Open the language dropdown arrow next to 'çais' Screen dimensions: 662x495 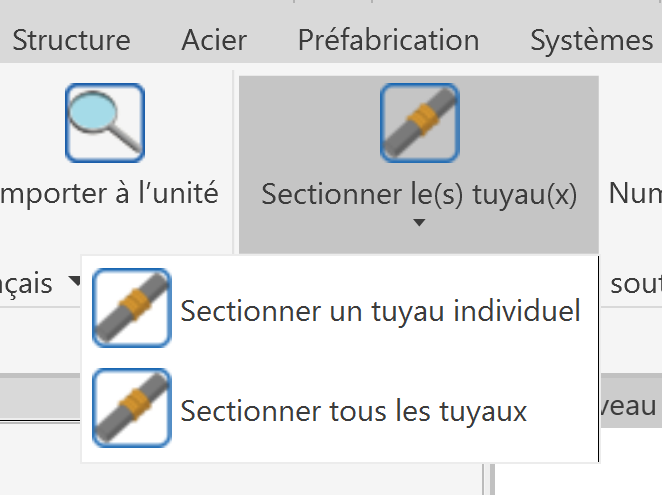(75, 280)
